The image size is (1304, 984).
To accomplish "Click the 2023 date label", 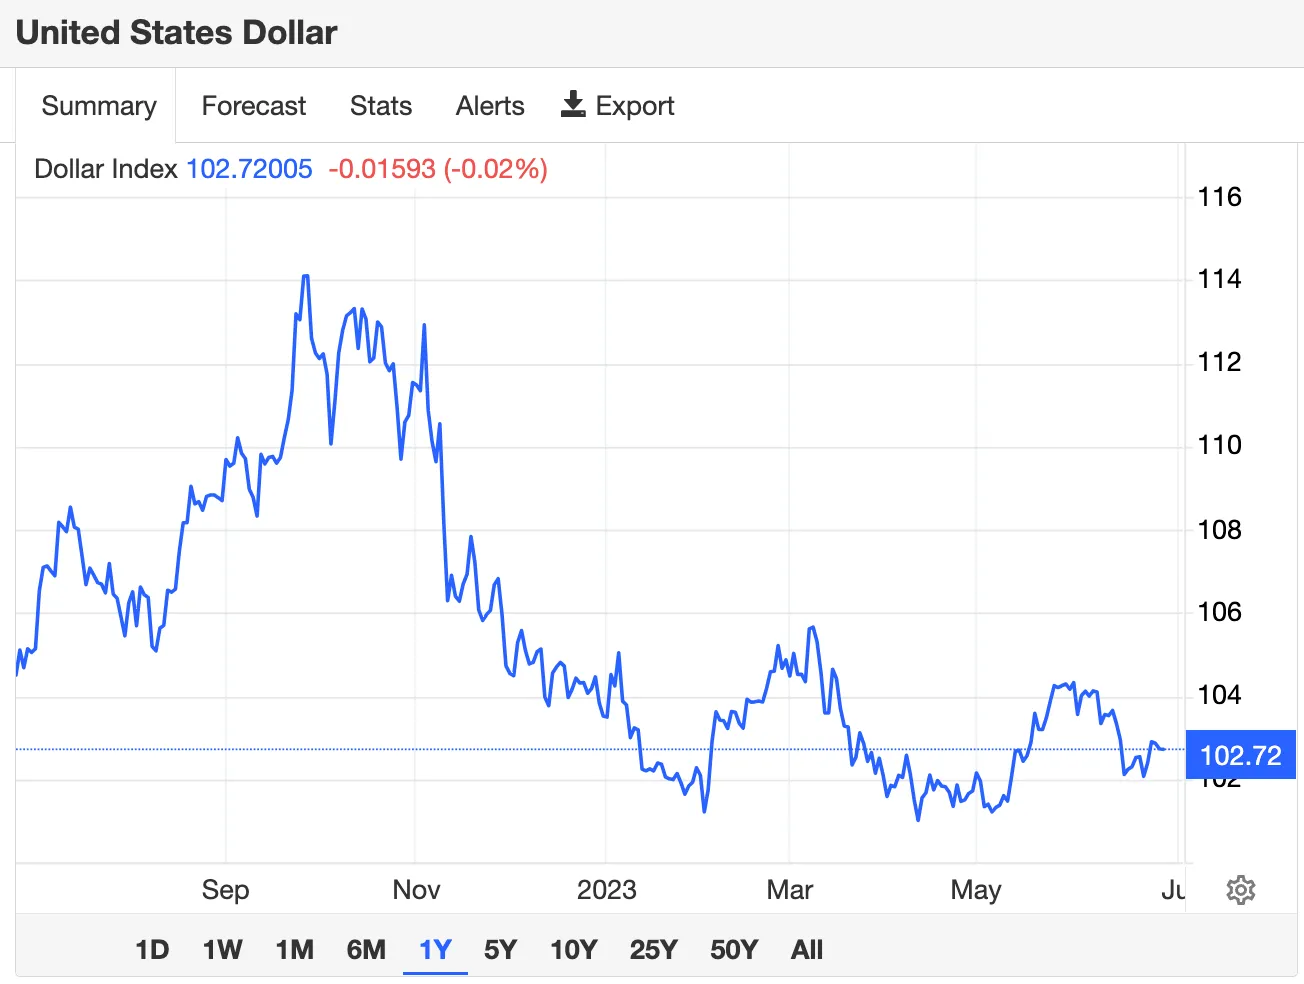I will tap(607, 890).
